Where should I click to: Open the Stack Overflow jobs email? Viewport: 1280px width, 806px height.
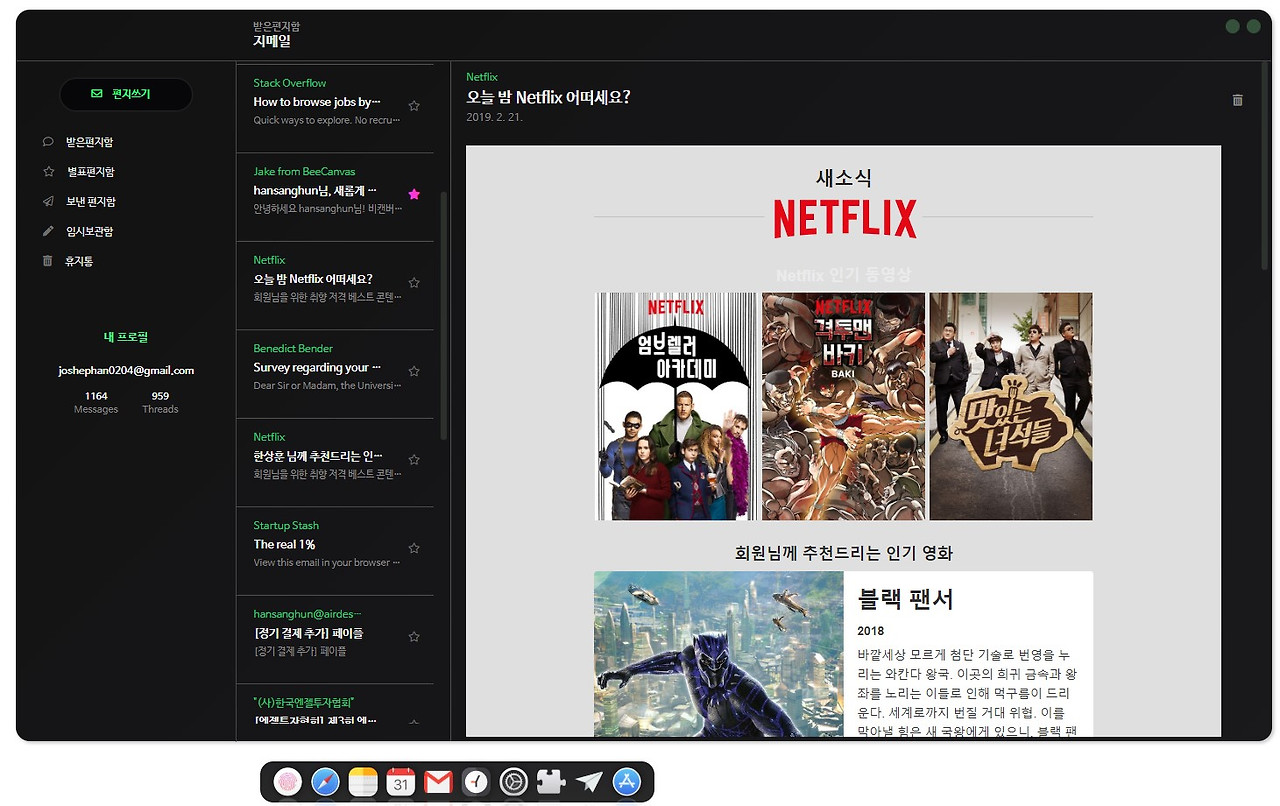[335, 109]
